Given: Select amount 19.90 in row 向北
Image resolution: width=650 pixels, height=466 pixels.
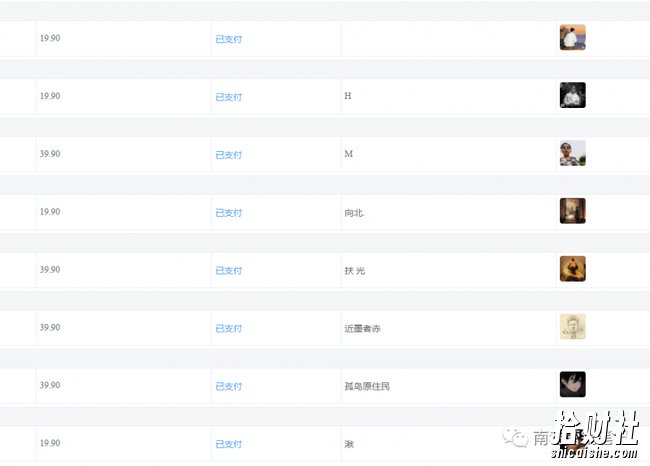Looking at the screenshot, I should point(50,211).
